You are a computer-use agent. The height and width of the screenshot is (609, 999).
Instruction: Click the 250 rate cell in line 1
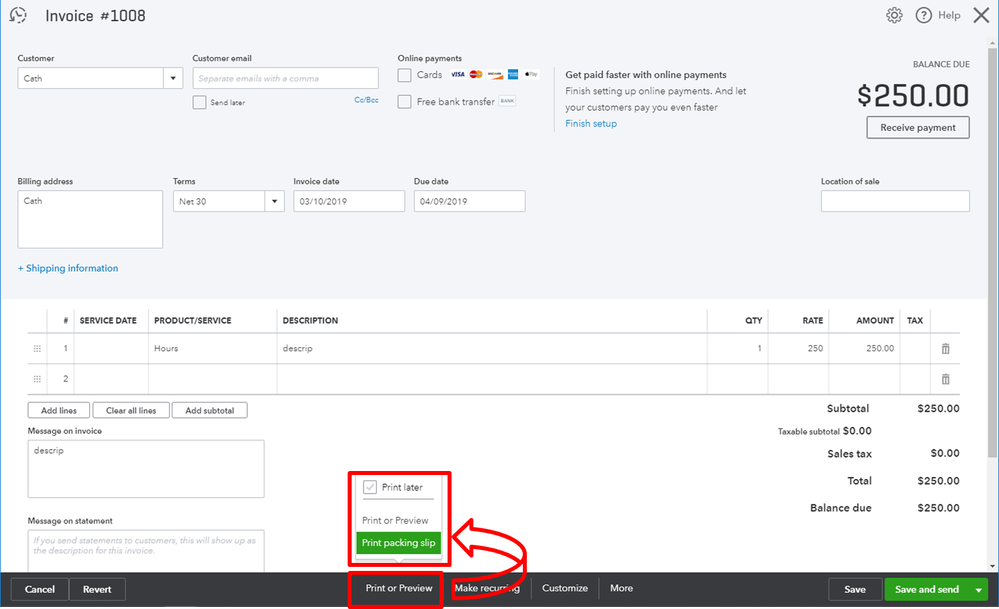click(798, 348)
